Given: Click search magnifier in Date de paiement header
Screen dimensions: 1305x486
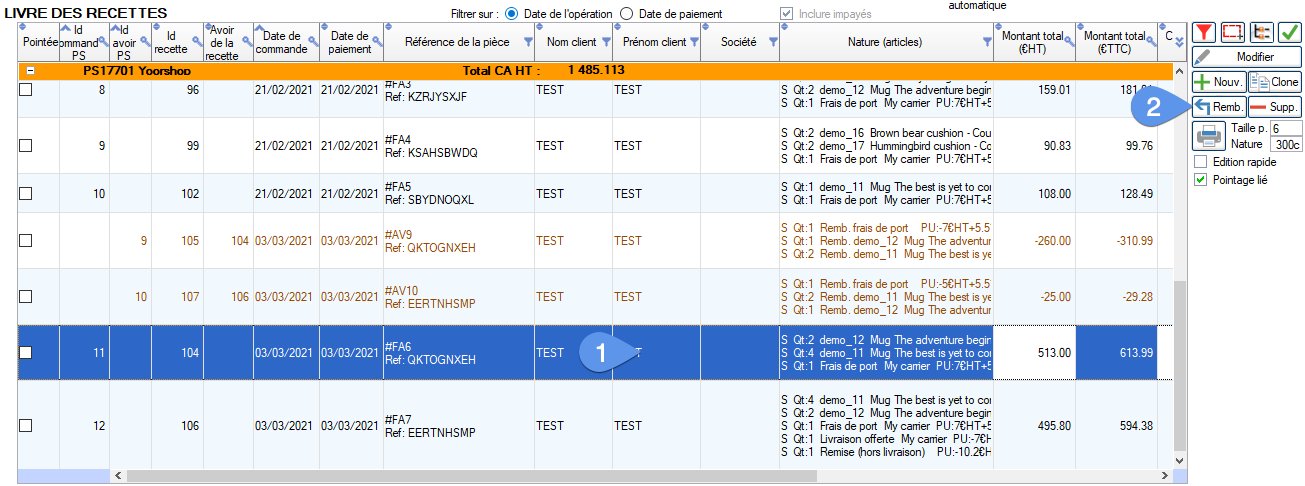Looking at the screenshot, I should pyautogui.click(x=376, y=42).
